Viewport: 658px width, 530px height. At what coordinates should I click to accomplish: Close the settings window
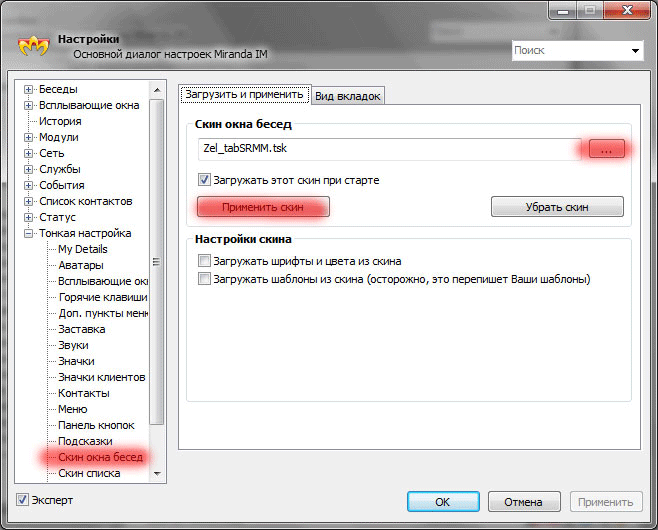627,10
